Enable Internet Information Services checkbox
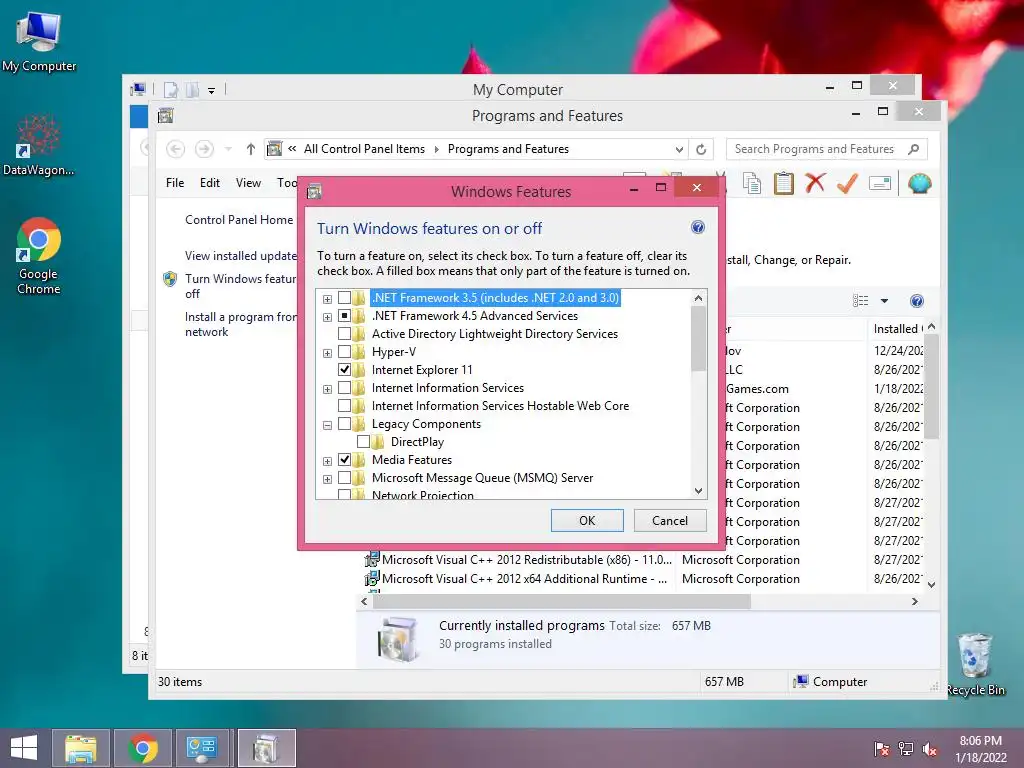 (x=344, y=388)
